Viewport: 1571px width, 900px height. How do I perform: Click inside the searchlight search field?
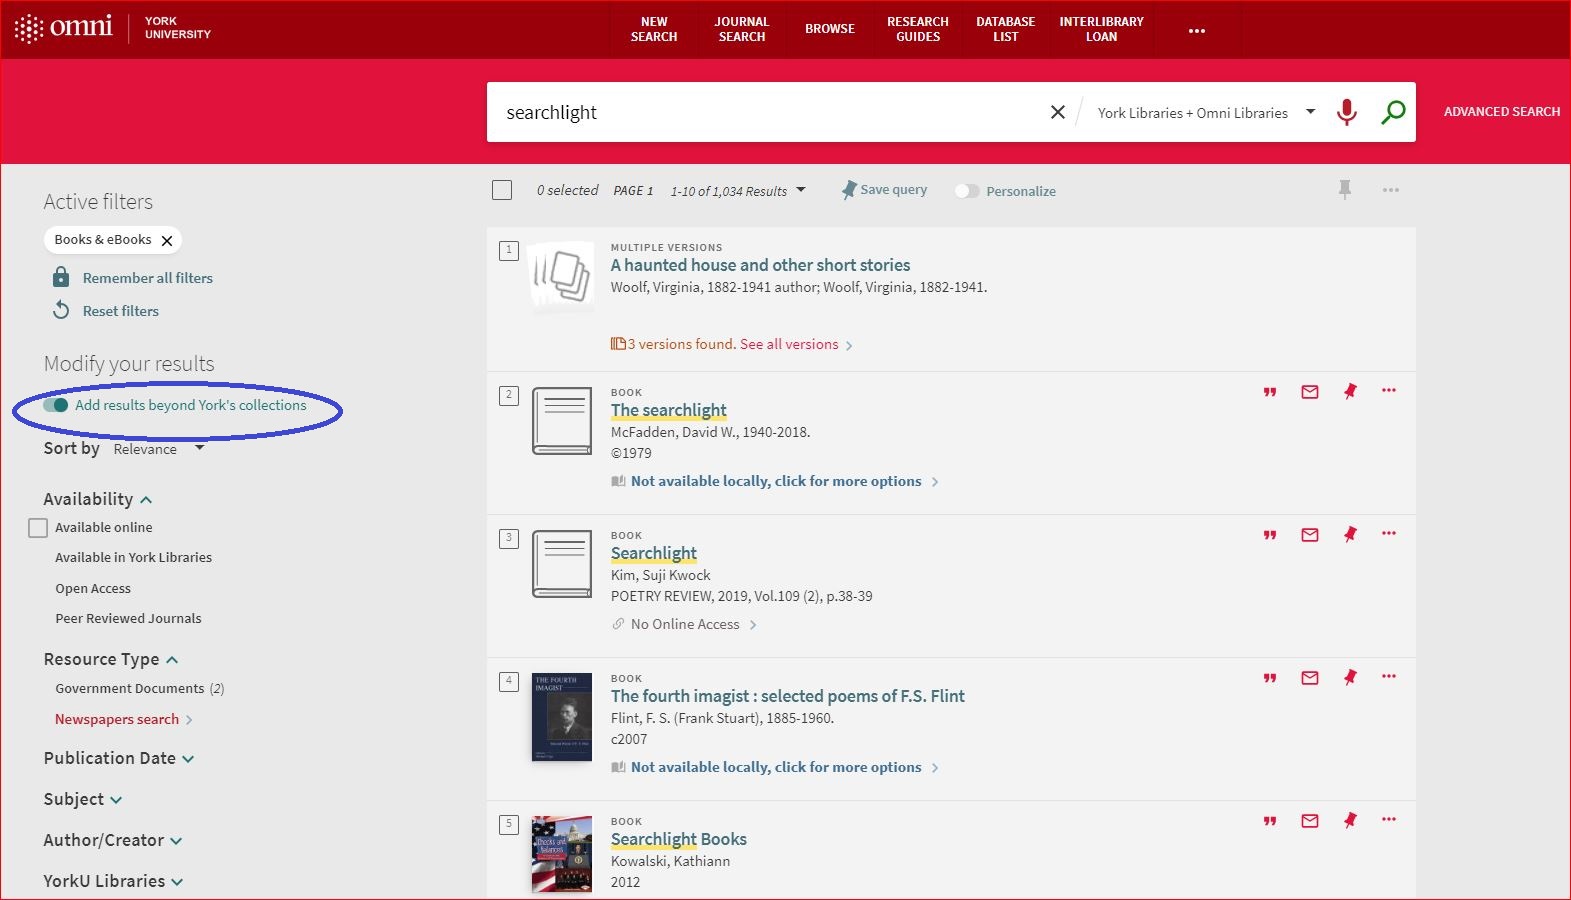[770, 112]
